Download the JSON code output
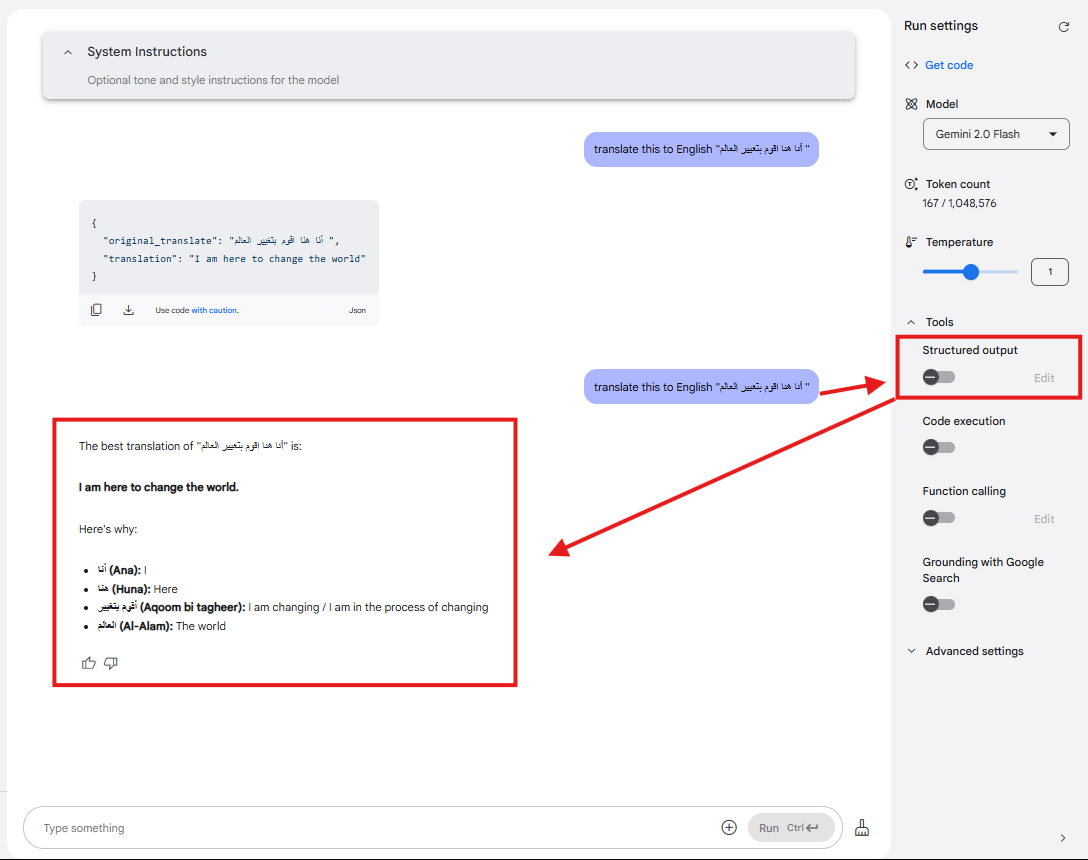 [x=128, y=310]
